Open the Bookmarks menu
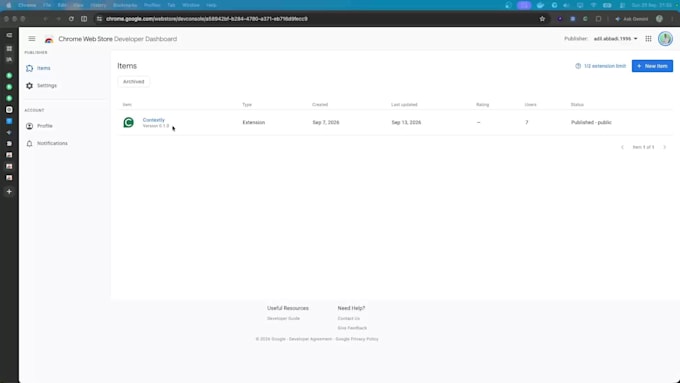Image resolution: width=680 pixels, height=383 pixels. click(x=125, y=5)
